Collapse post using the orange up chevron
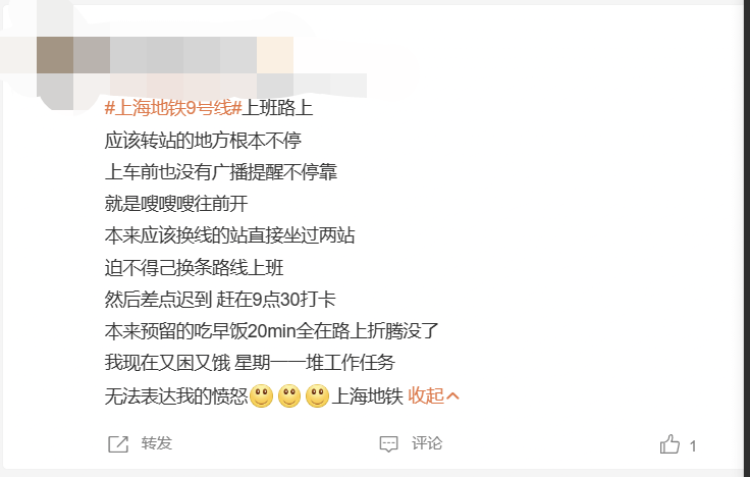This screenshot has height=477, width=750. pos(452,396)
